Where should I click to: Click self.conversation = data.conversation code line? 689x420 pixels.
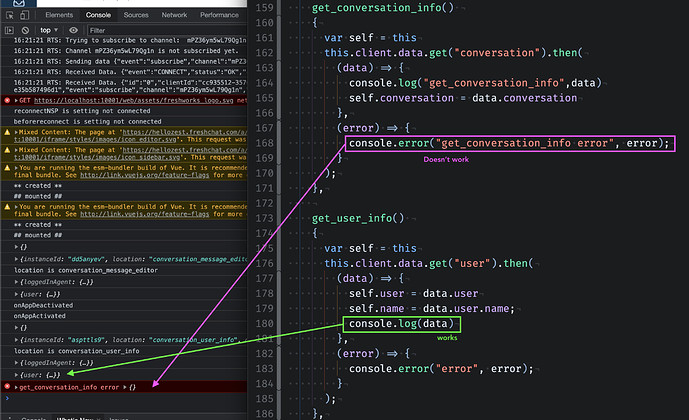(463, 98)
